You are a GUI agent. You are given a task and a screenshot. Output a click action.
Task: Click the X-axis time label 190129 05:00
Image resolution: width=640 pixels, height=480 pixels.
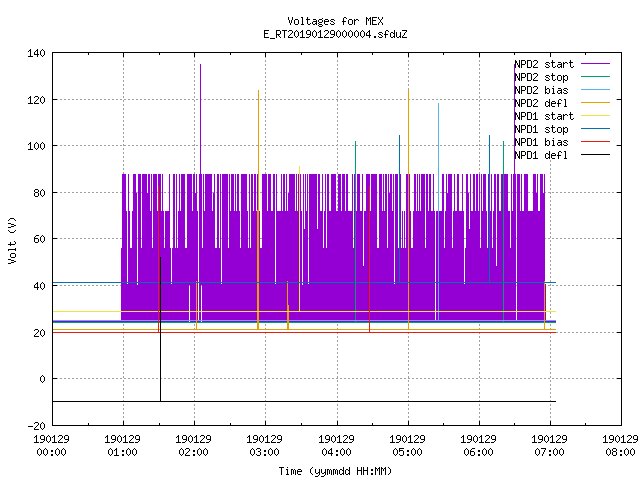click(x=407, y=446)
